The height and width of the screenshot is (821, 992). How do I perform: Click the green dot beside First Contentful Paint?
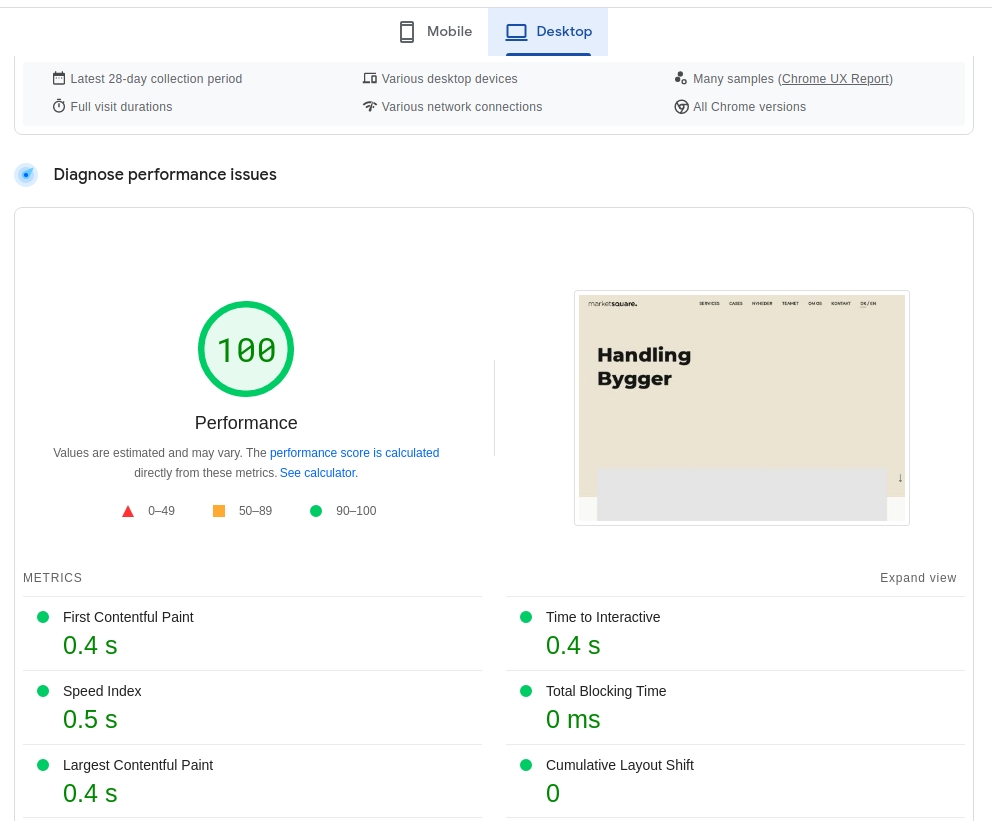[43, 617]
